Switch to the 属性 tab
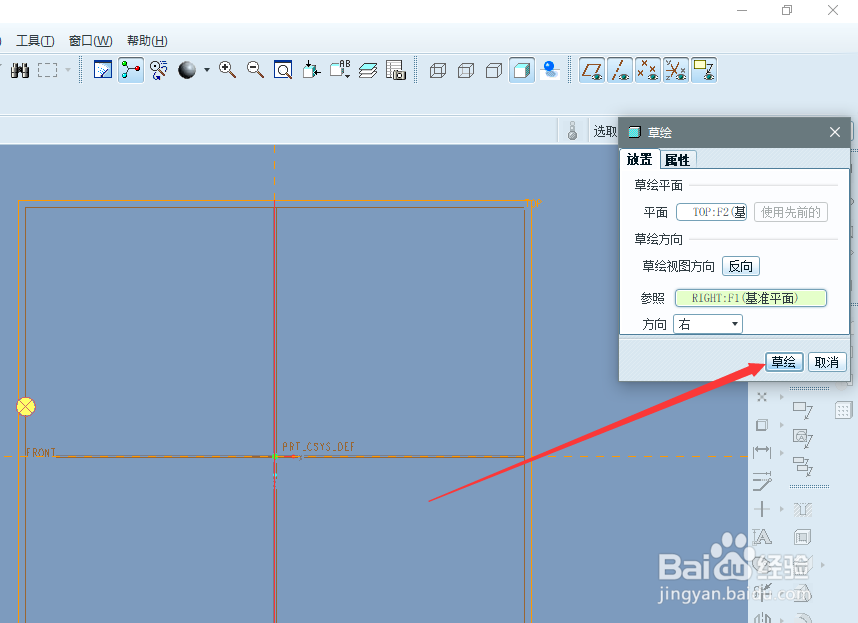This screenshot has height=623, width=858. point(678,160)
